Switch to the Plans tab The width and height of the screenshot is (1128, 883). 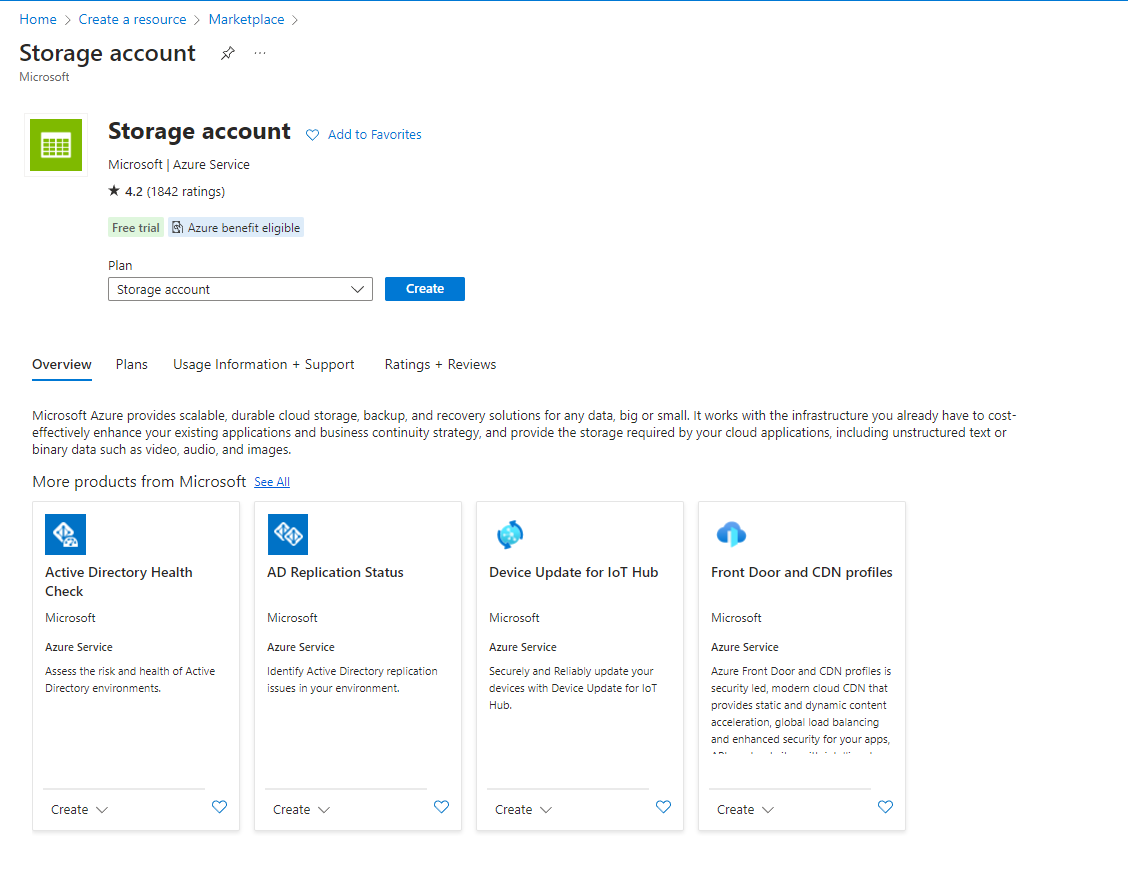point(132,364)
